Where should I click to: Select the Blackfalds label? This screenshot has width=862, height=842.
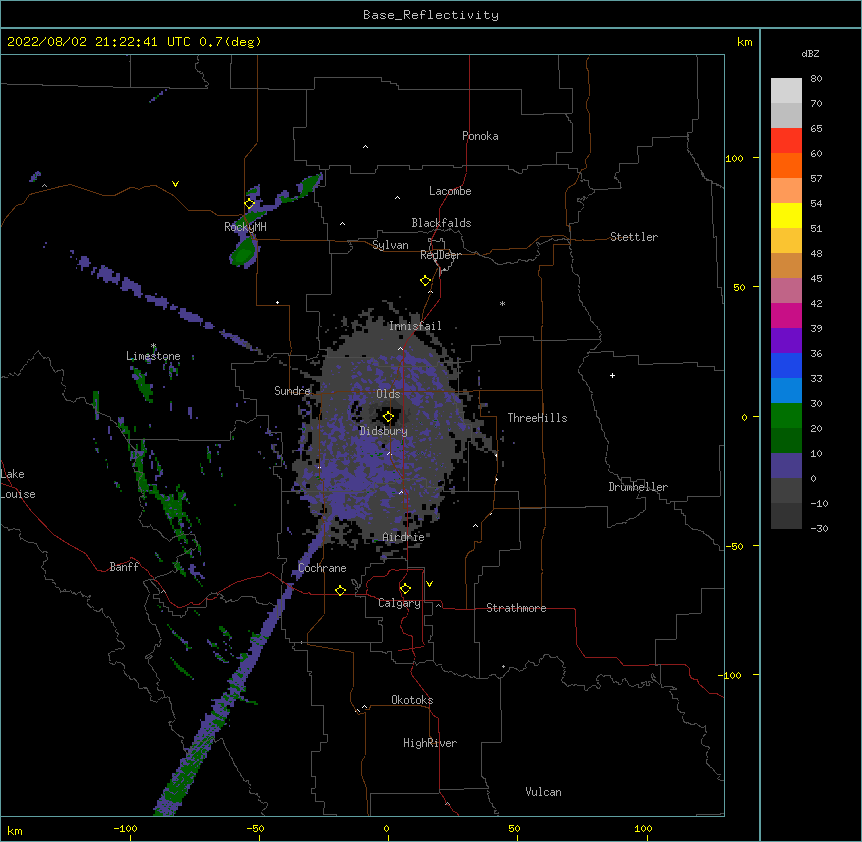click(441, 223)
